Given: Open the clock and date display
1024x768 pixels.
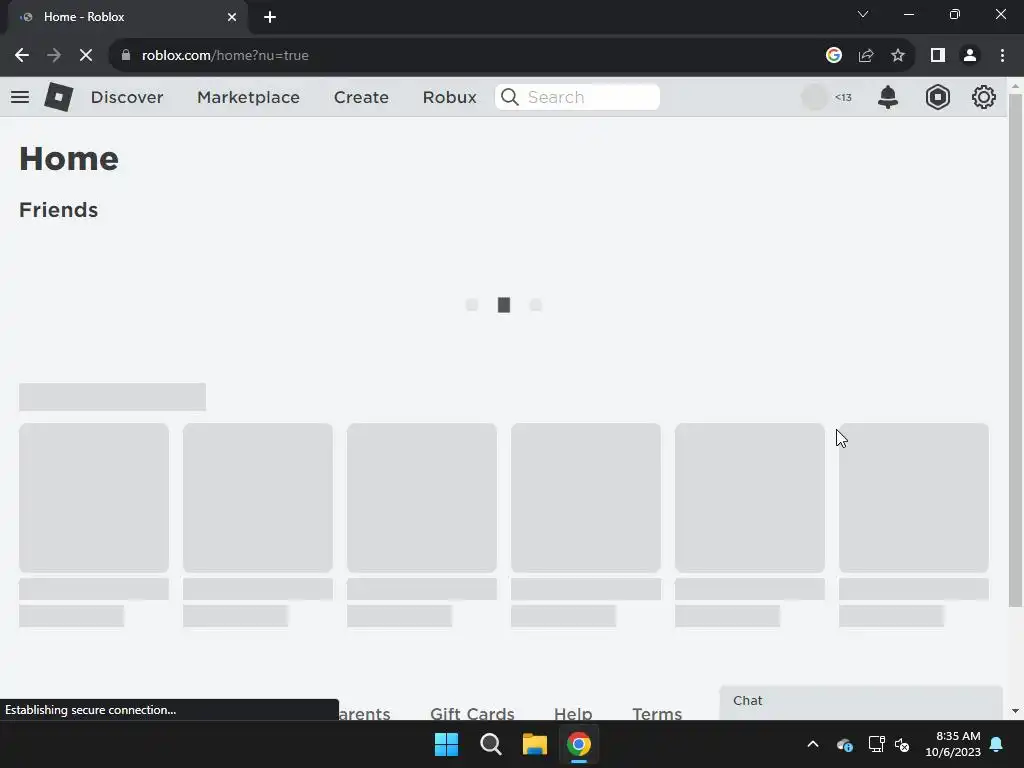Looking at the screenshot, I should [x=952, y=744].
